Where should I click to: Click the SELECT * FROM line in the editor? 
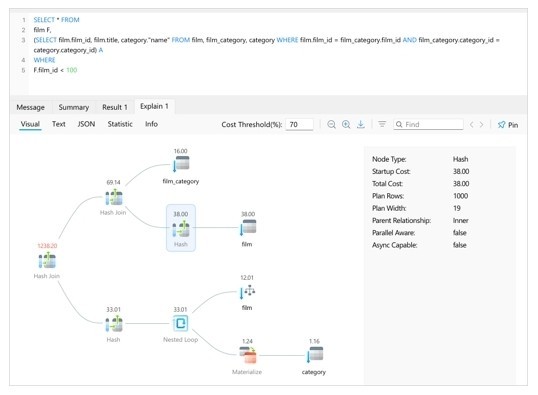(x=57, y=20)
